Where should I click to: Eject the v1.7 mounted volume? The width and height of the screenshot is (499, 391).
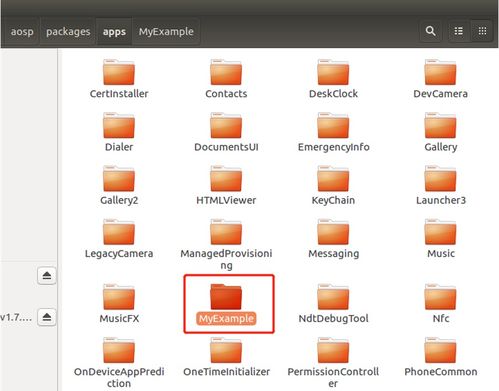[x=47, y=317]
